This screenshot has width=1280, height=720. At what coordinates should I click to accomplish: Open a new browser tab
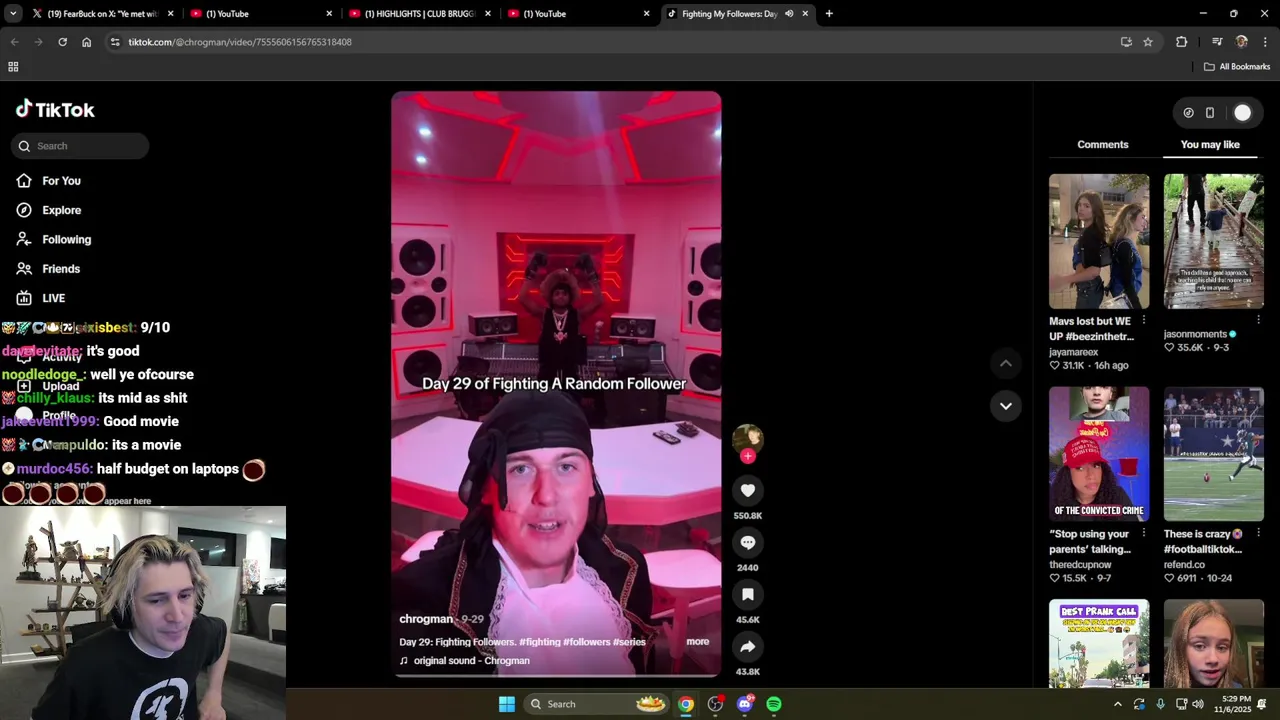click(829, 14)
